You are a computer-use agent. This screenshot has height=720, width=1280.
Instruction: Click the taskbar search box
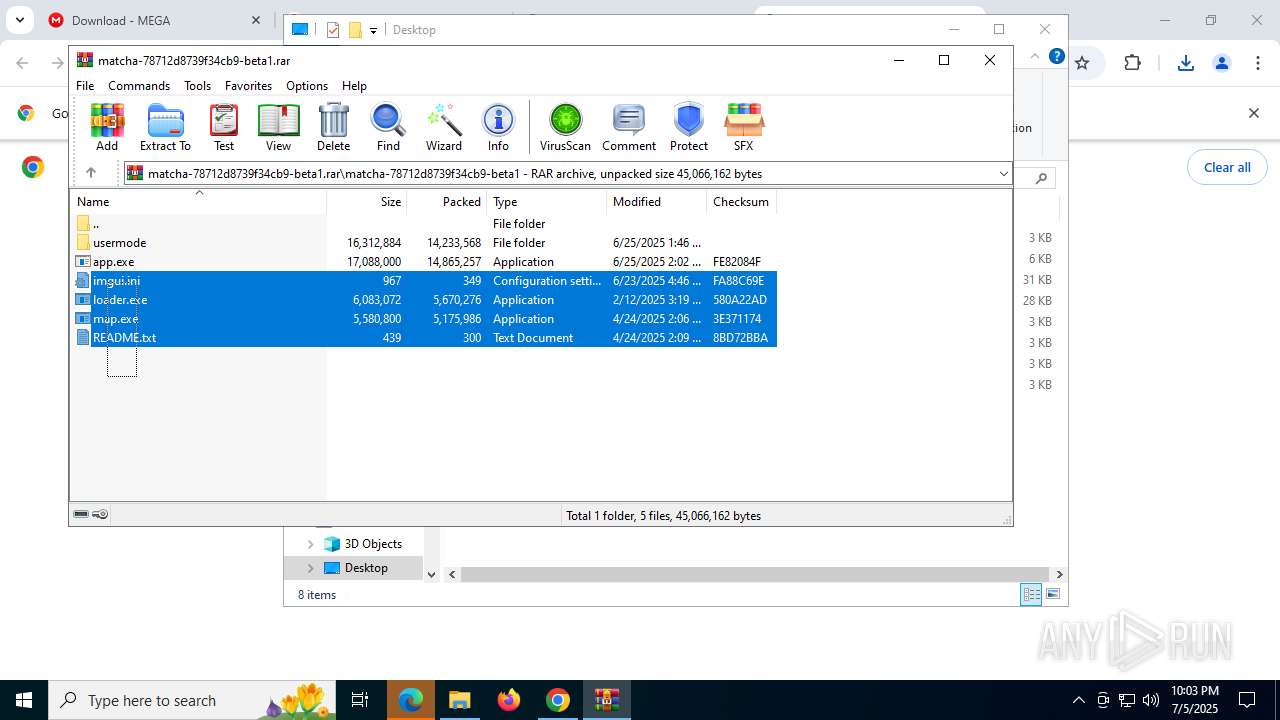(192, 700)
